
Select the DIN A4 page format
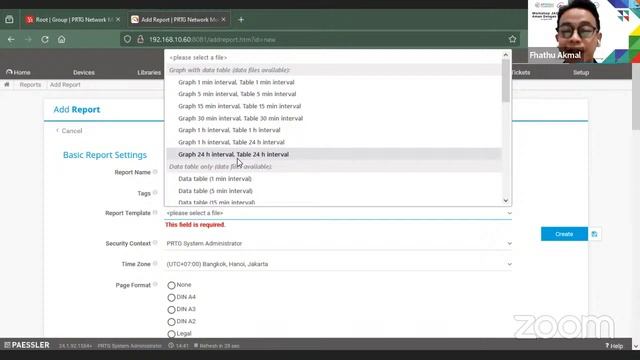pos(171,297)
